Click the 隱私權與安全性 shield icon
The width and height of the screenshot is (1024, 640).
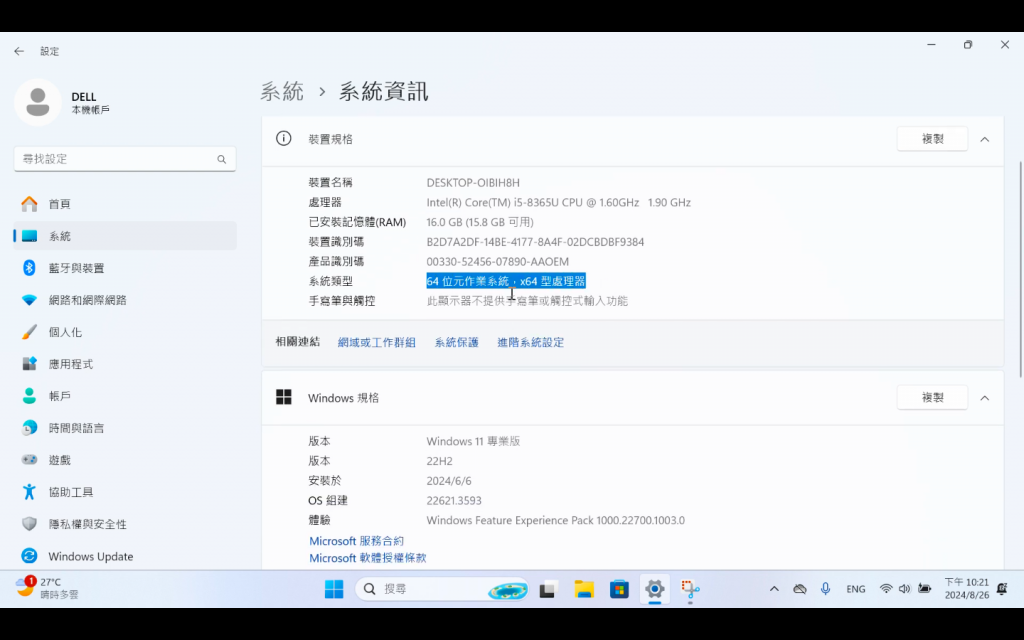pyautogui.click(x=29, y=524)
